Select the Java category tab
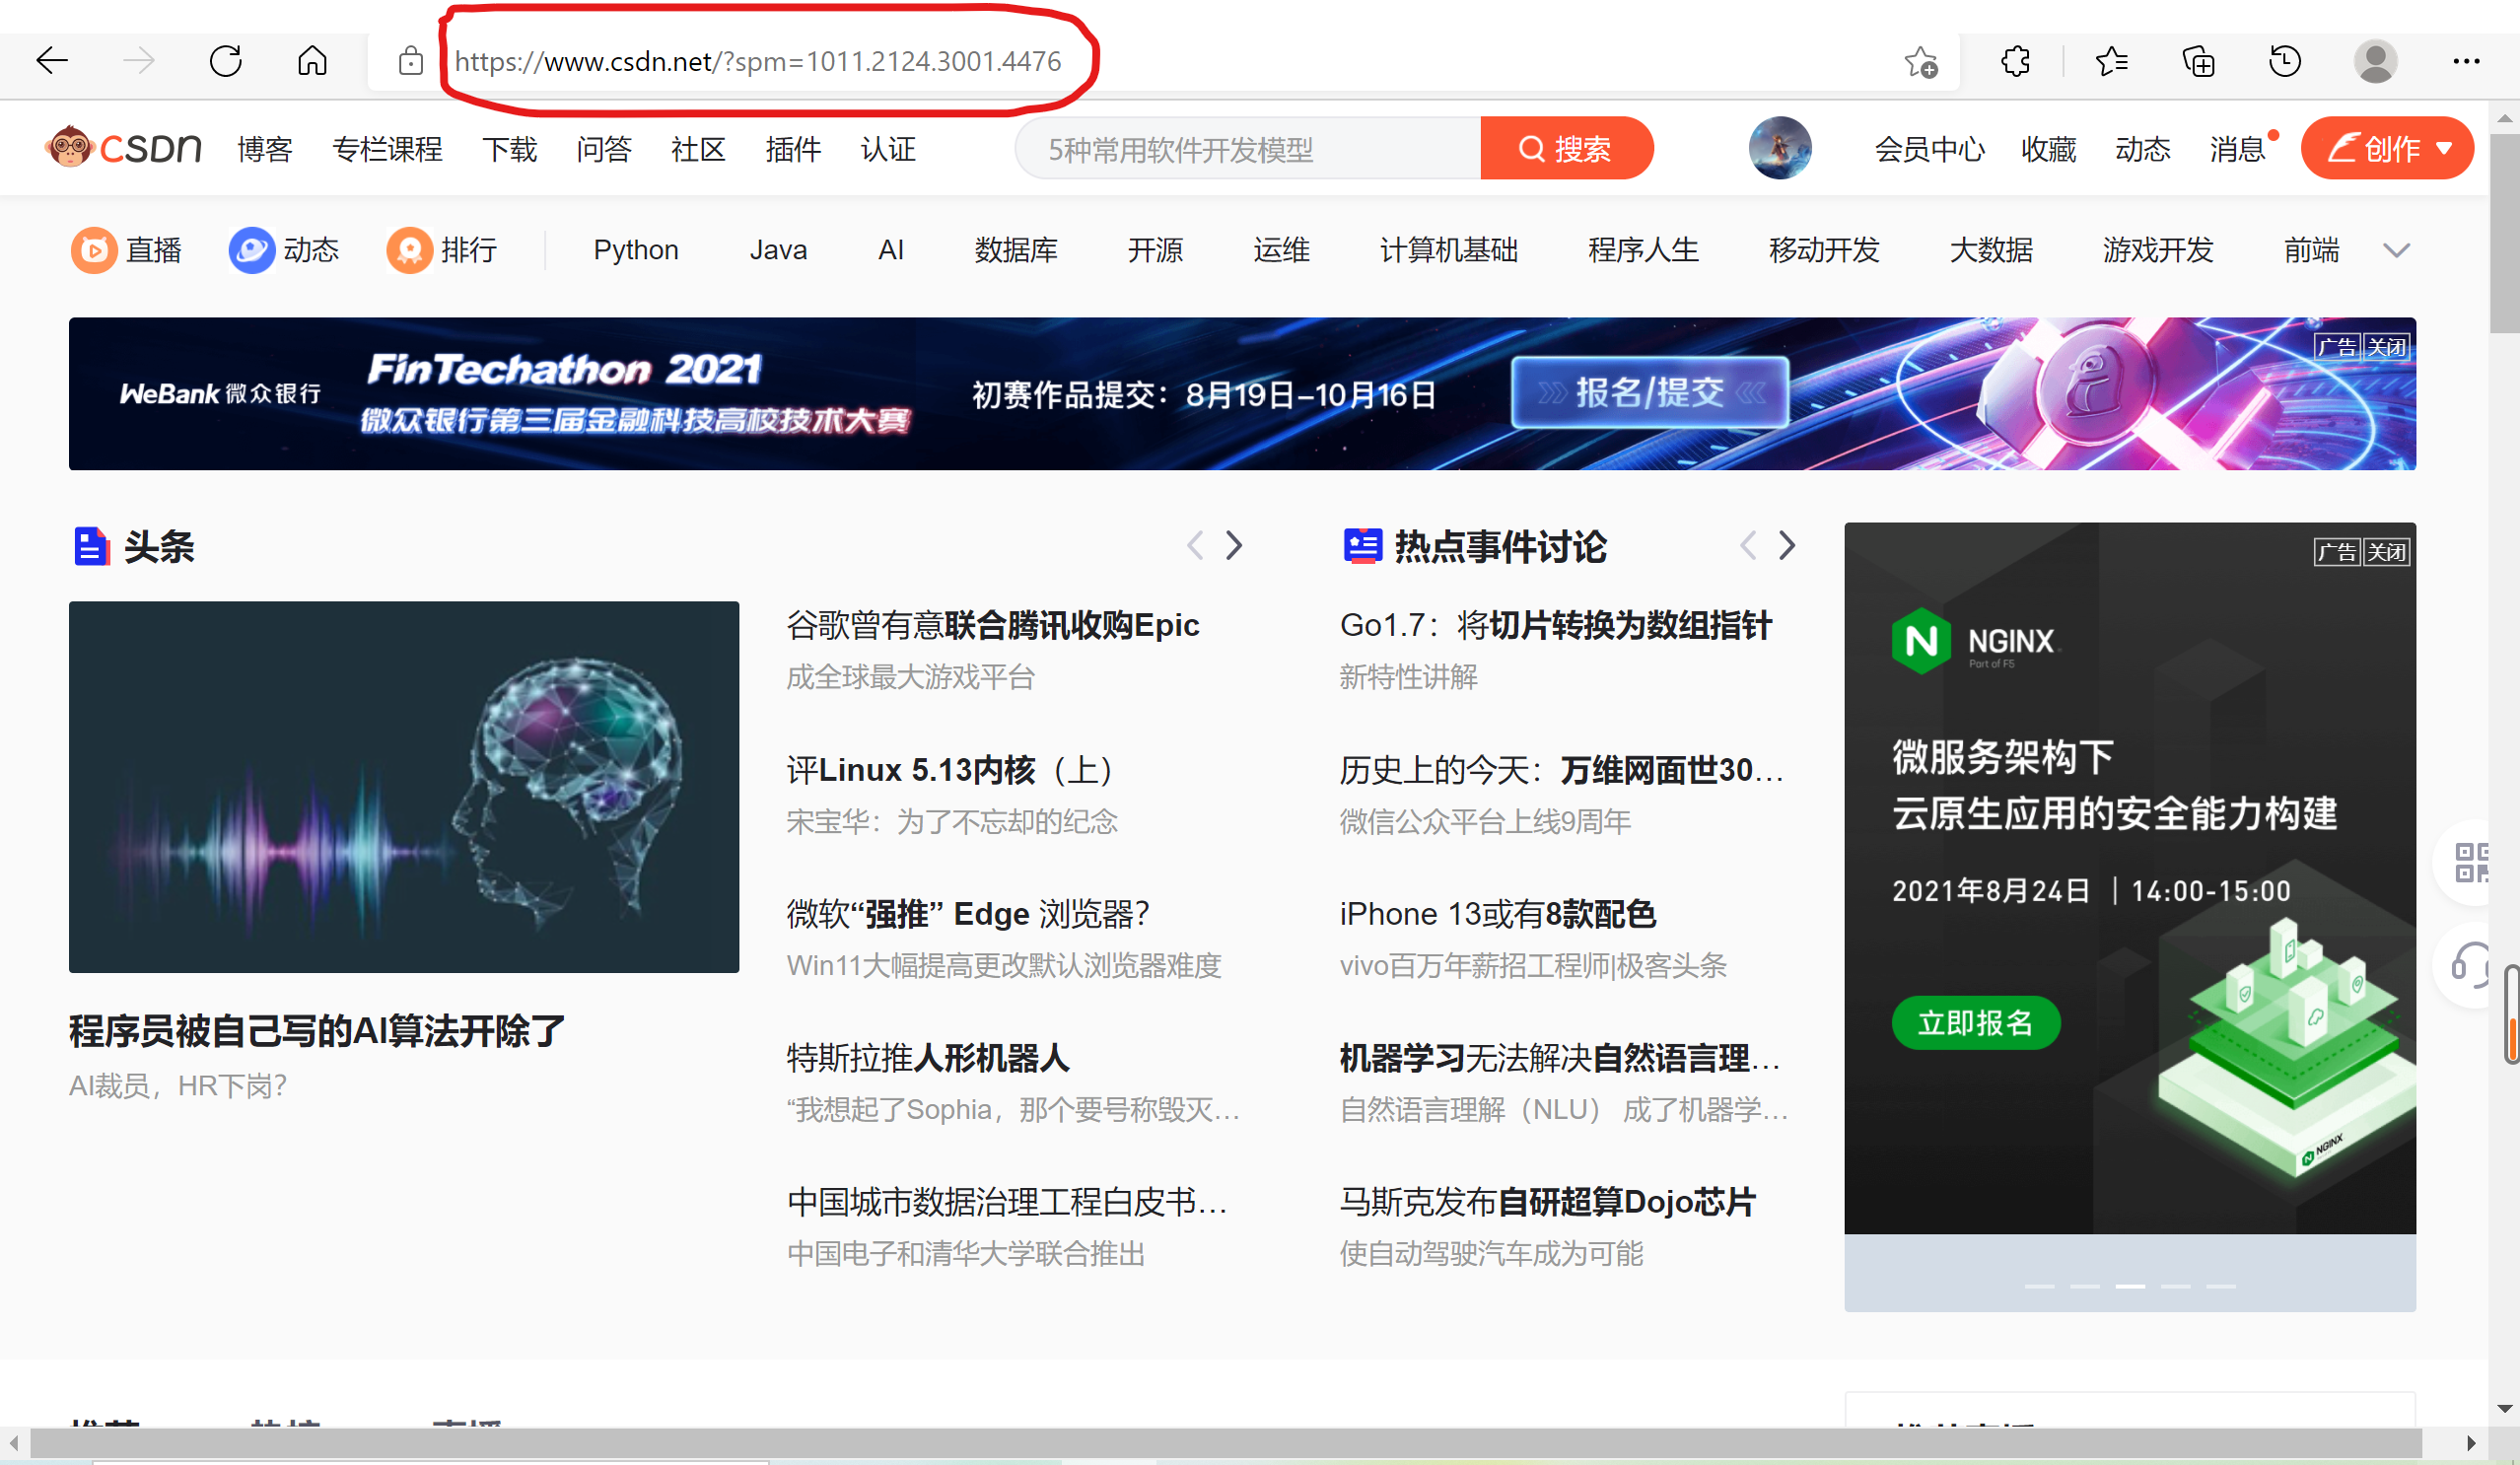 pyautogui.click(x=778, y=250)
